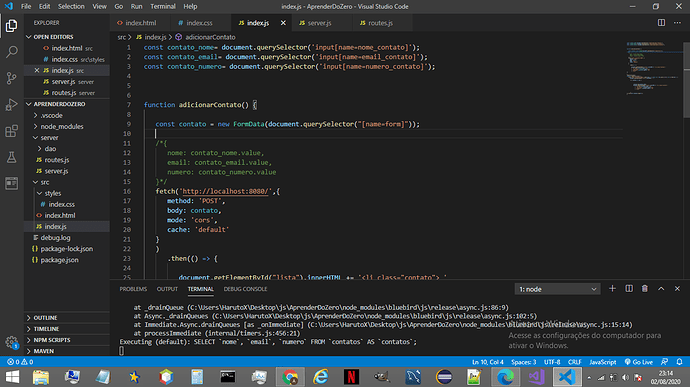
Task: Open the Test flask view
Action: click(x=11, y=157)
